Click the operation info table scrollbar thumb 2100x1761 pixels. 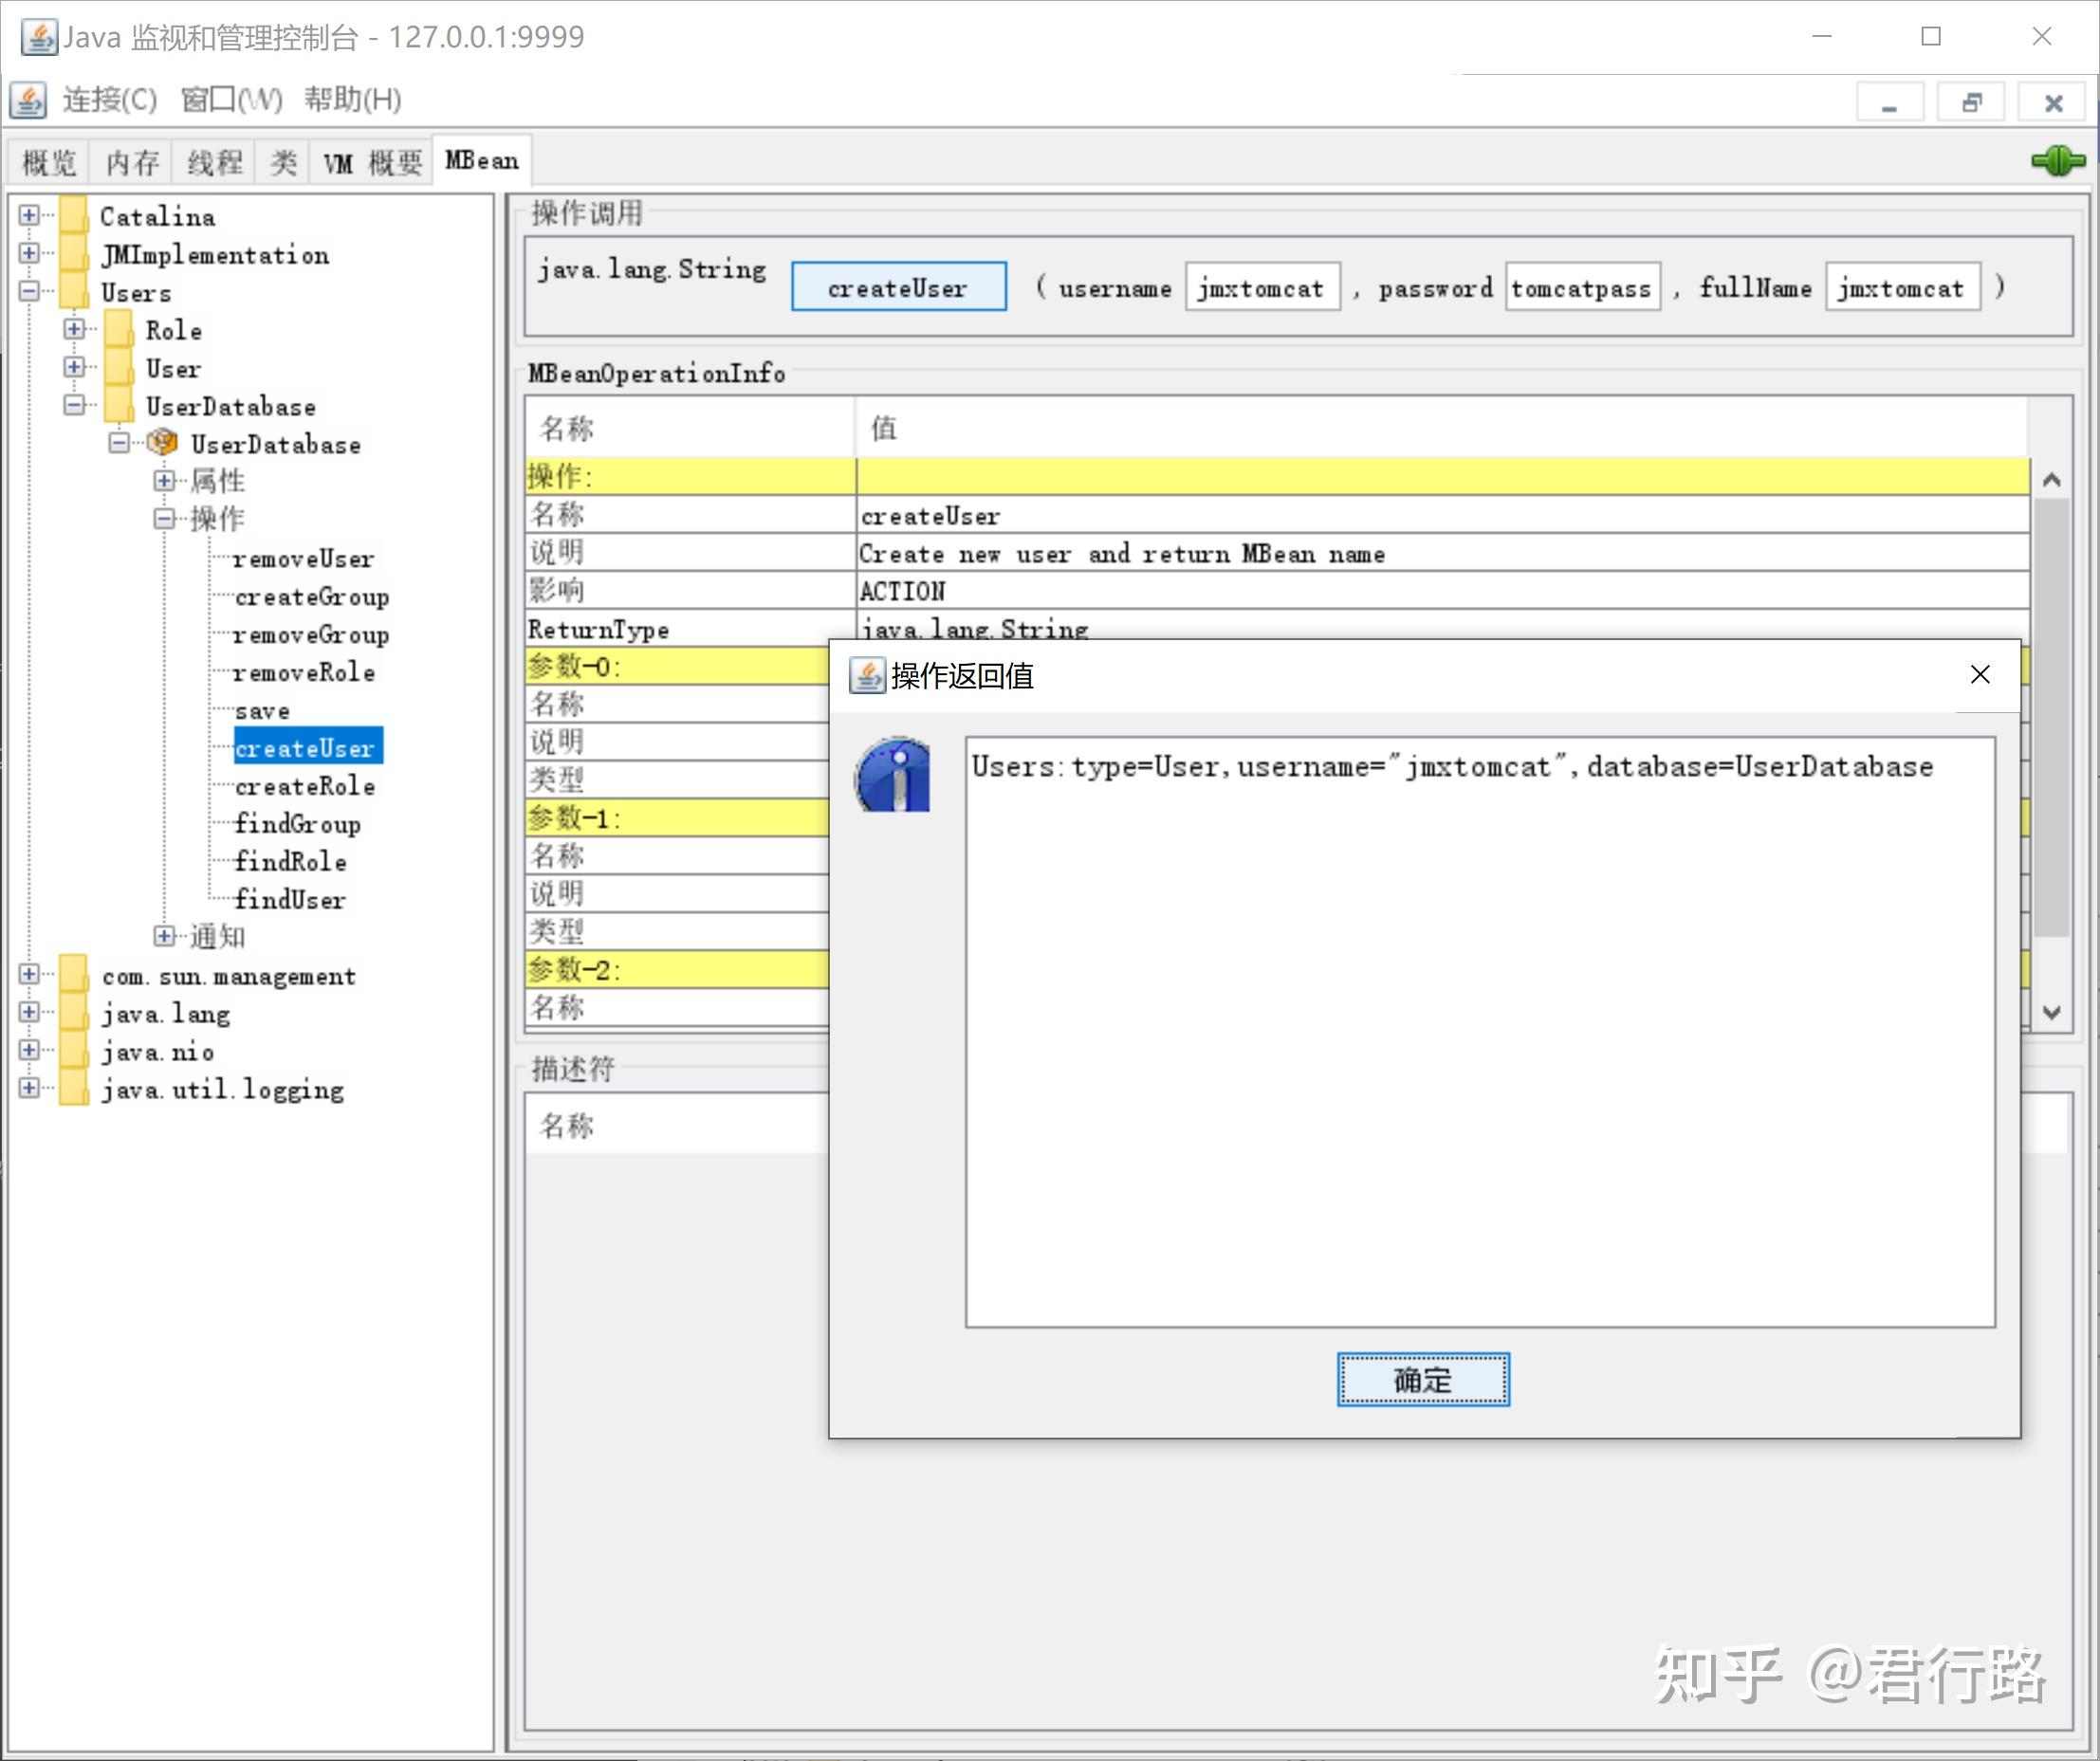pyautogui.click(x=2052, y=718)
